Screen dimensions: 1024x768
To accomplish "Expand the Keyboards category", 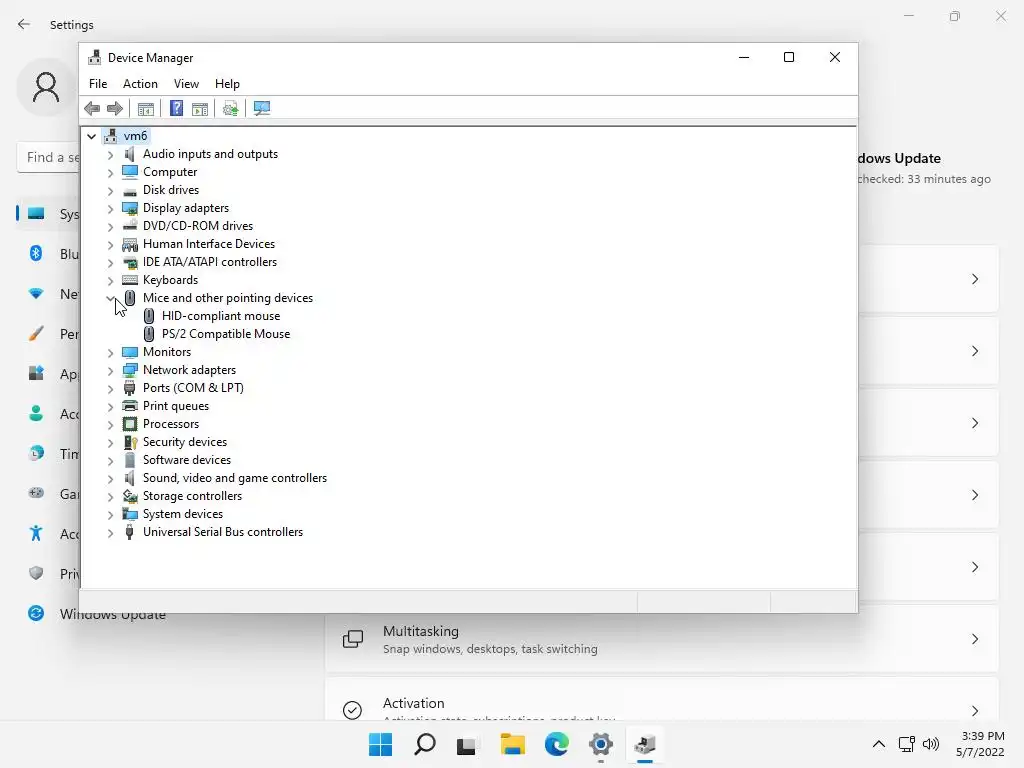I will (110, 281).
